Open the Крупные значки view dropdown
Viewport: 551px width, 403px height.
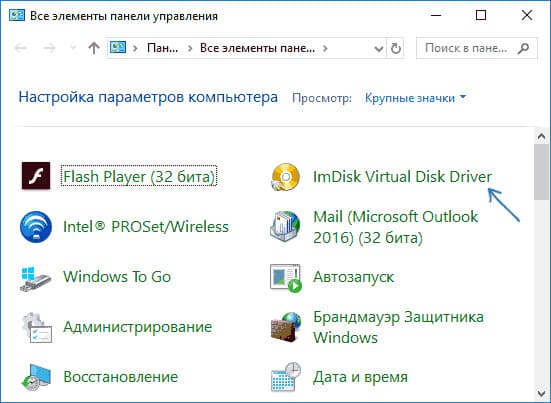pyautogui.click(x=415, y=98)
